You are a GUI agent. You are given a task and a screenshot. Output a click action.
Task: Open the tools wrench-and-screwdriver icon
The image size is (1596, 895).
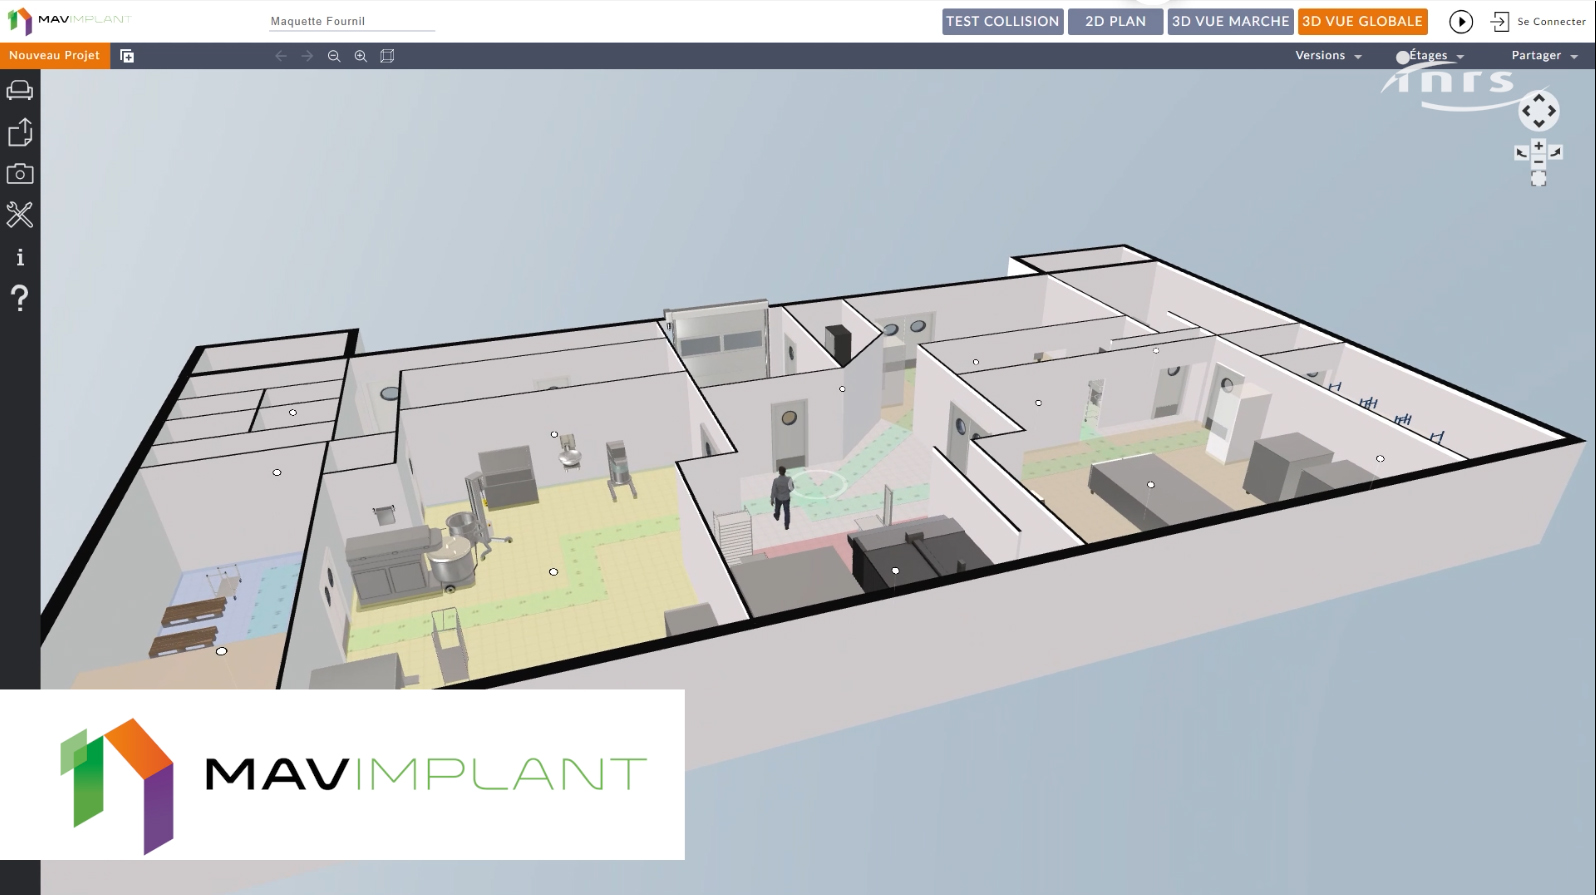(20, 214)
